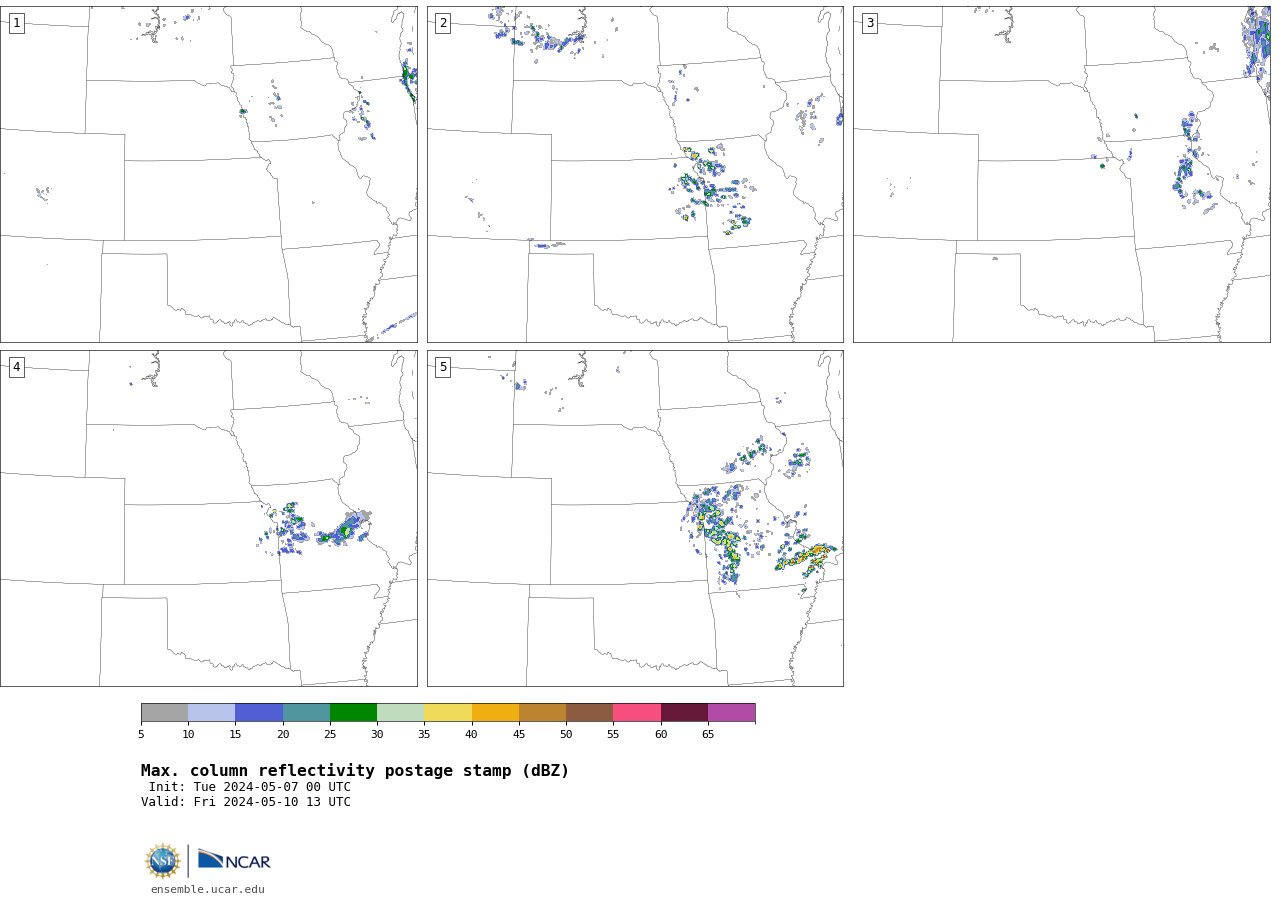
Task: Click the Max. column reflectivity title
Action: pyautogui.click(x=355, y=771)
